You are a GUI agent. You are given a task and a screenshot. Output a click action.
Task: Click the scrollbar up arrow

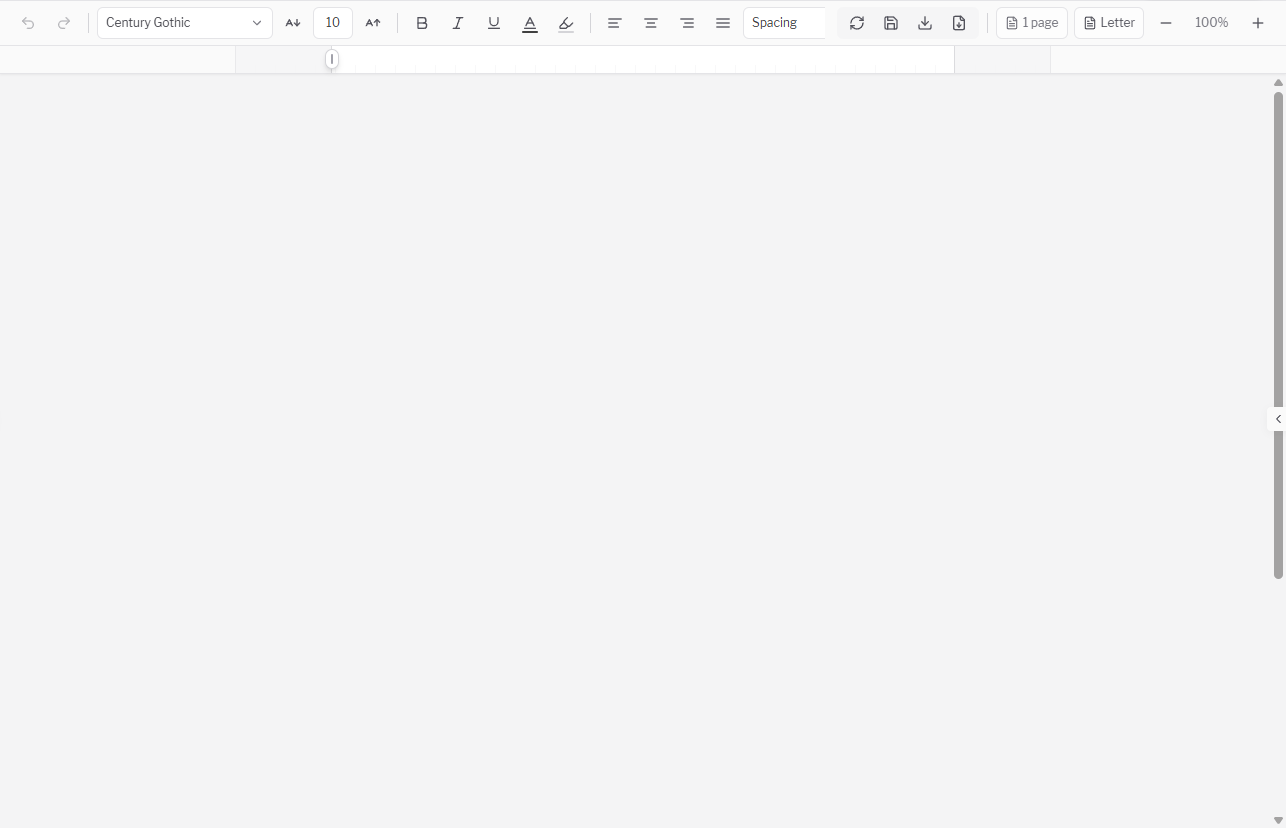[1278, 83]
